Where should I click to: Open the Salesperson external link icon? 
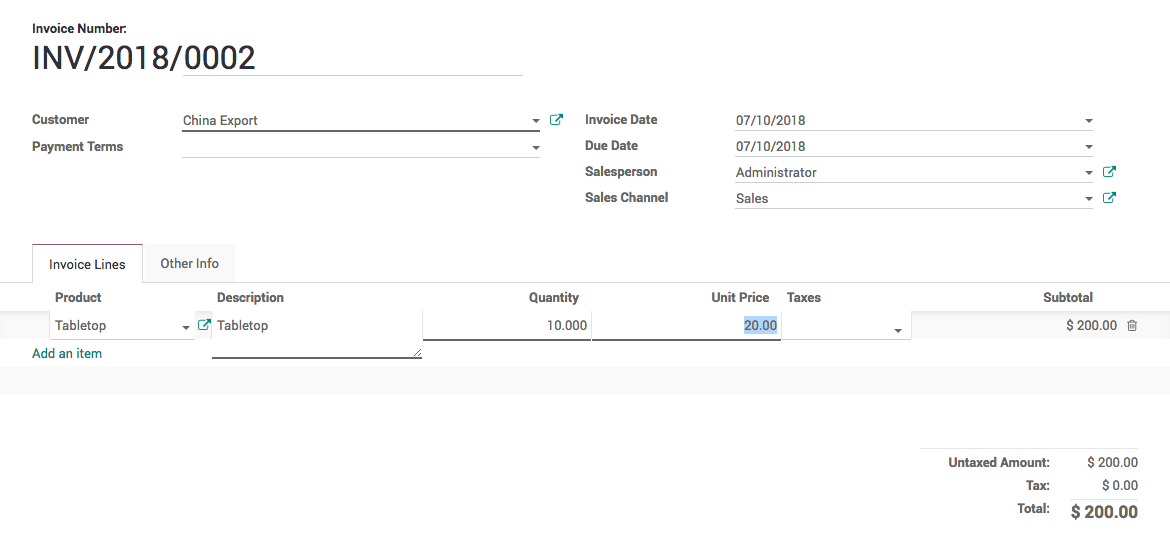1109,172
